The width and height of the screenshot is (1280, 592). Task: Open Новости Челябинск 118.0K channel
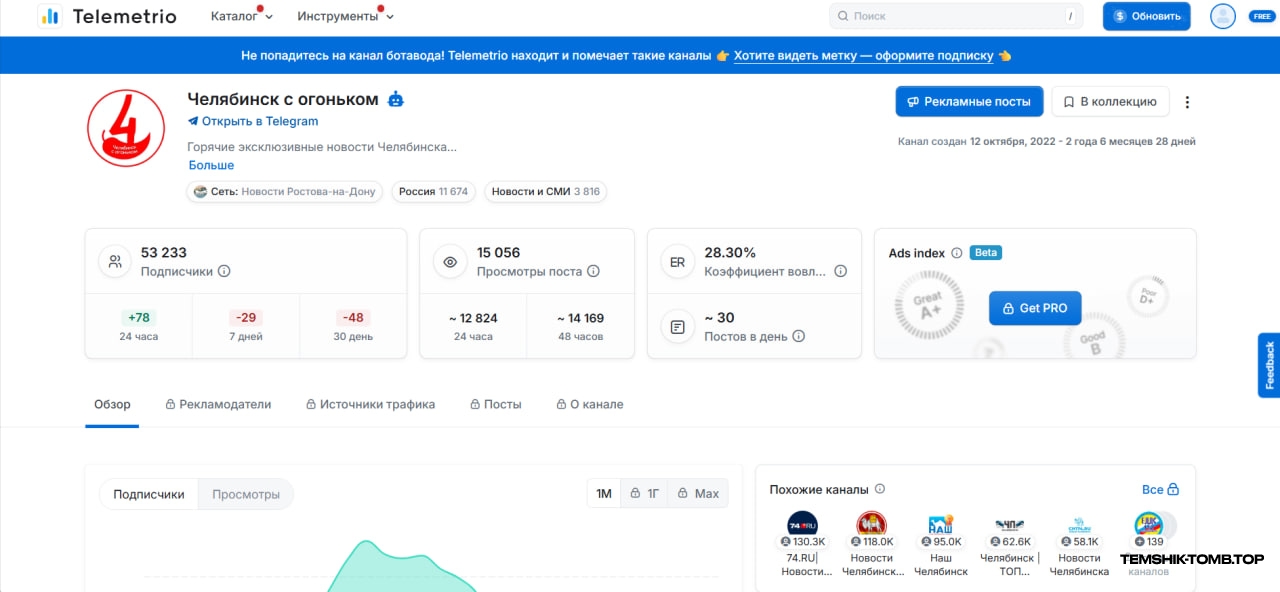871,544
